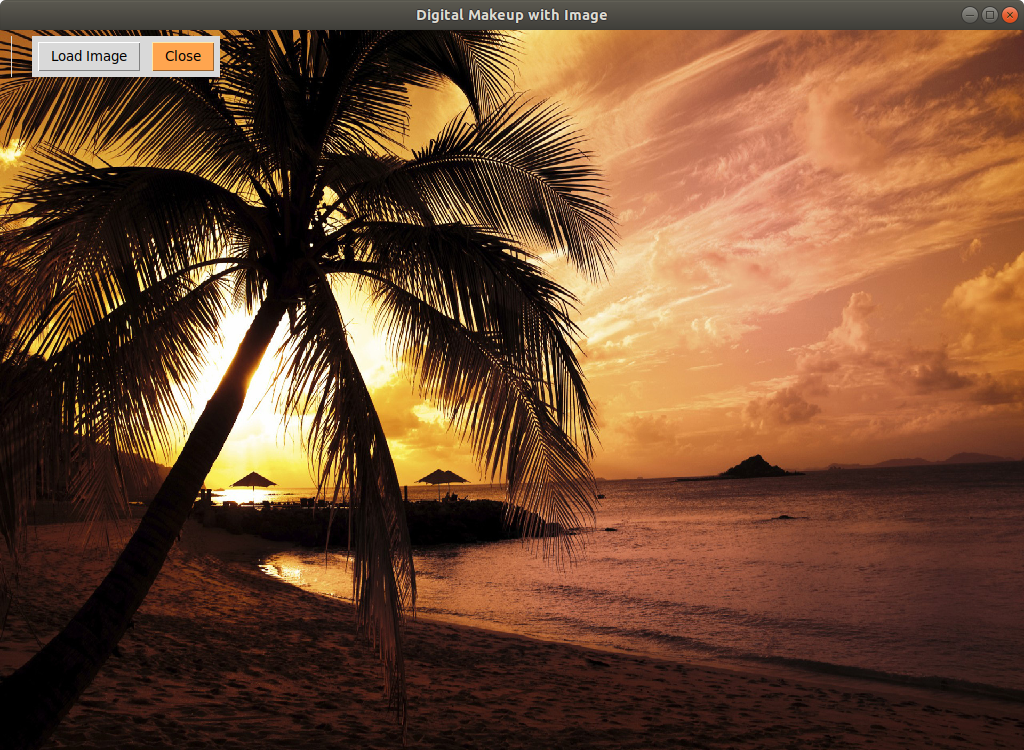
Task: Minimize the Digital Makeup window
Action: pyautogui.click(x=969, y=14)
